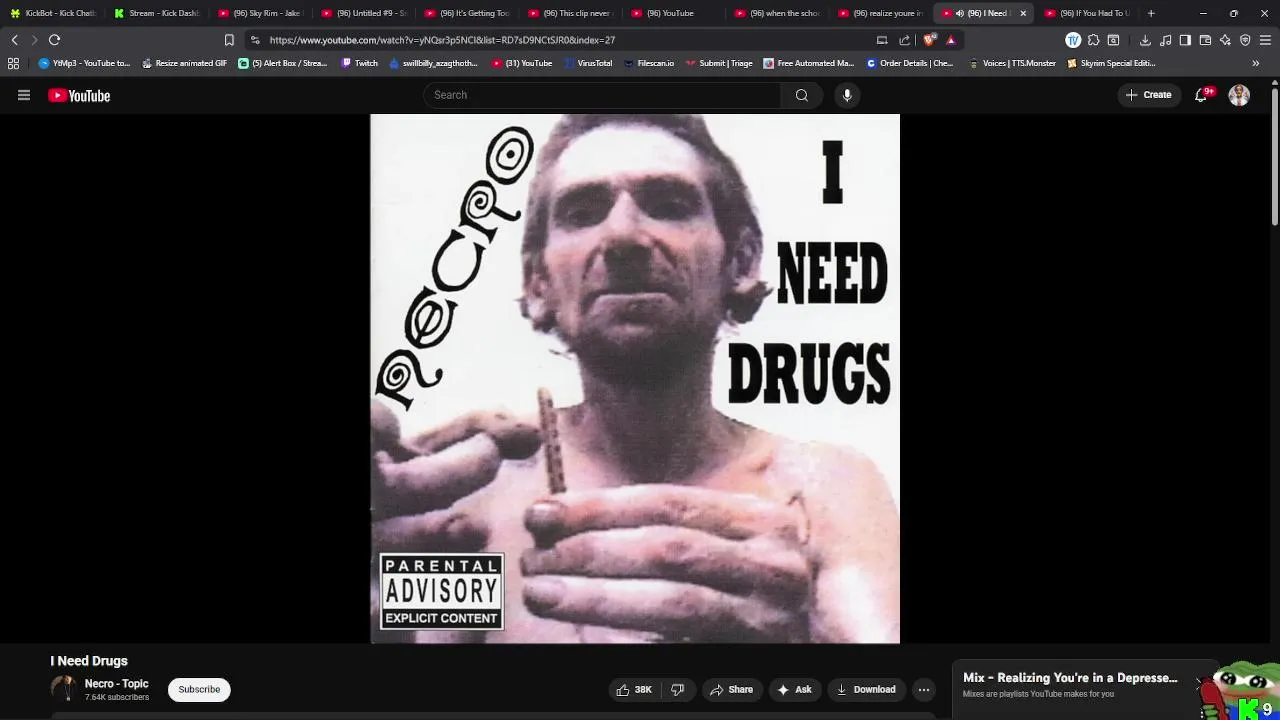Open VirusTotal bookmark
This screenshot has height=720, width=1280.
tap(588, 63)
